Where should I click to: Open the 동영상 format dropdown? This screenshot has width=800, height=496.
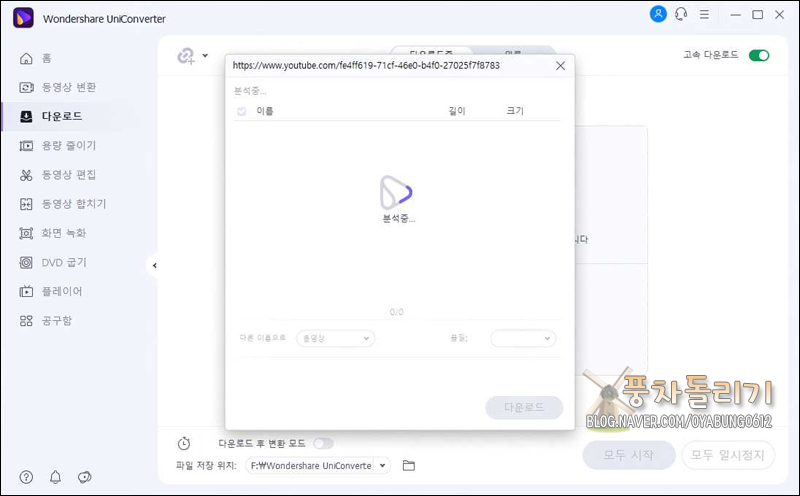335,338
